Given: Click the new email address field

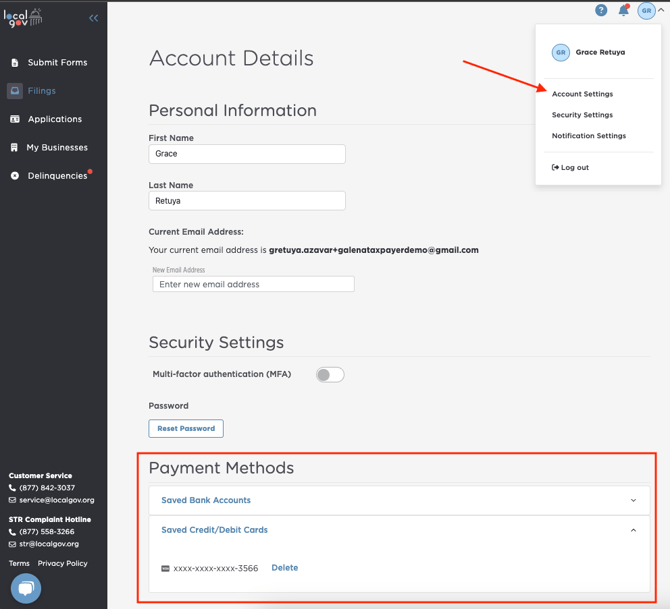Looking at the screenshot, I should [x=253, y=284].
